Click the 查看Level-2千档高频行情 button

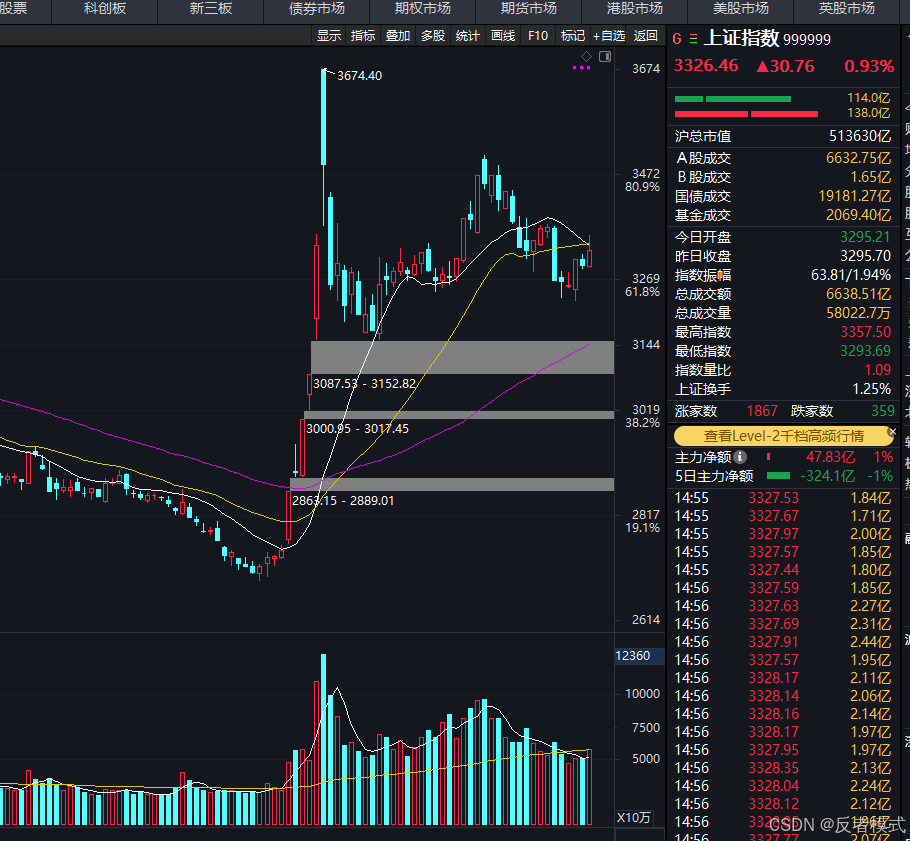[x=783, y=436]
